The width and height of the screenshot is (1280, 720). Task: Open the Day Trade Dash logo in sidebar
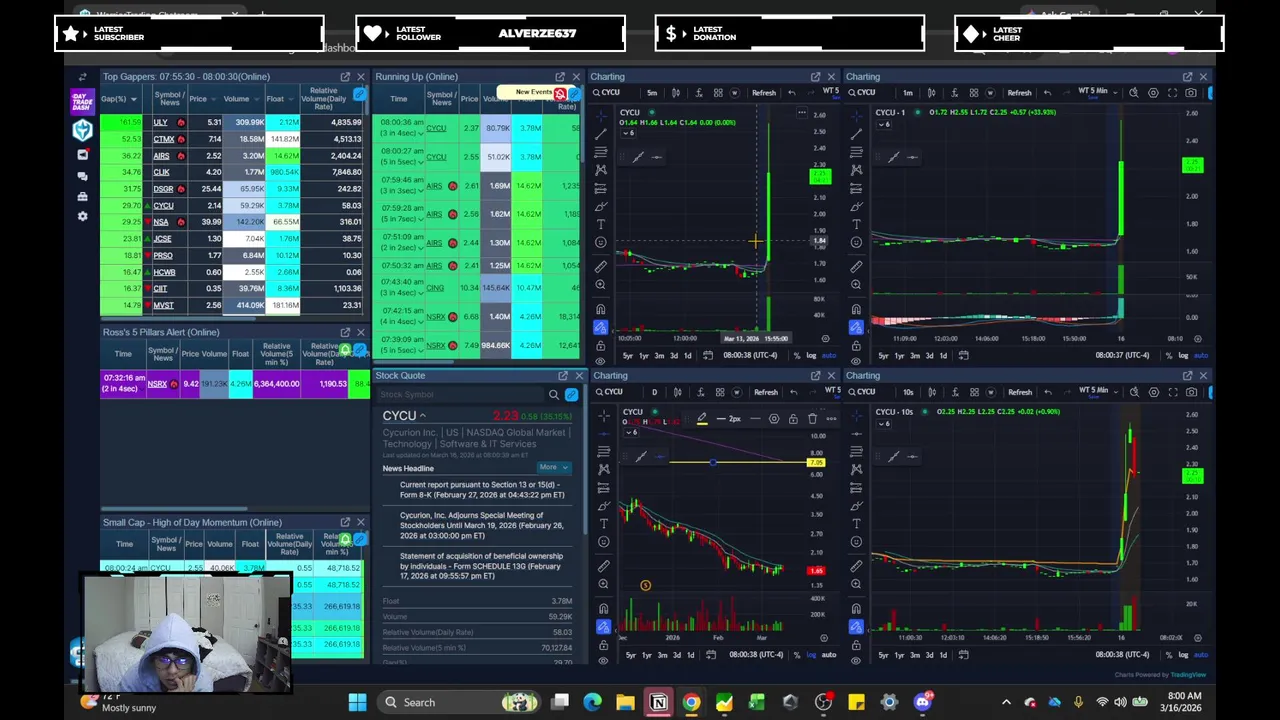point(82,101)
